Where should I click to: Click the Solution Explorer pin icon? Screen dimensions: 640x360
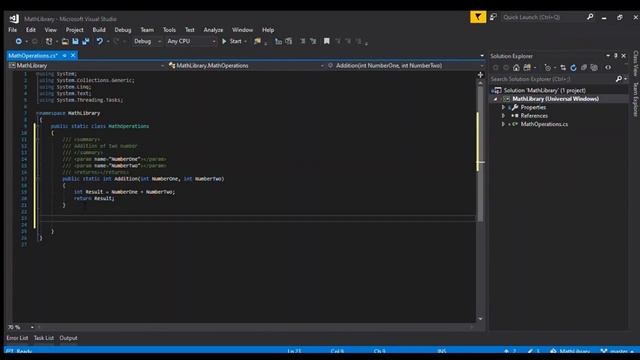[x=616, y=56]
